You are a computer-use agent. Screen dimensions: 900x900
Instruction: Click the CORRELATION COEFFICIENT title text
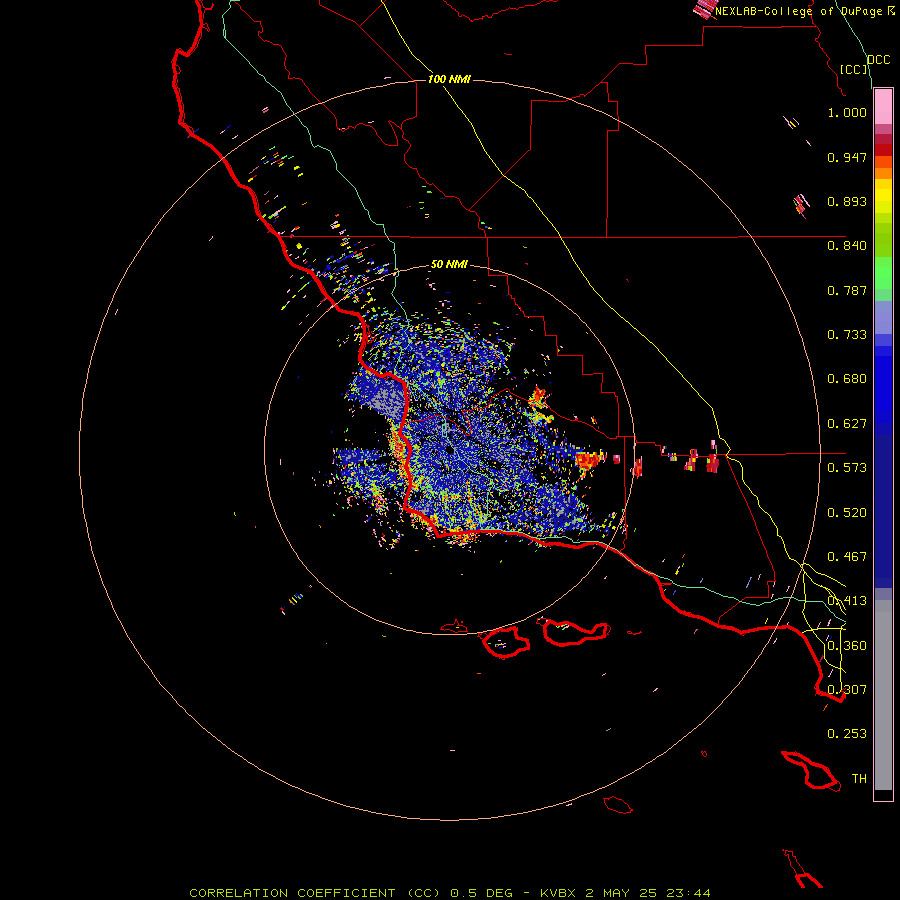pos(292,893)
